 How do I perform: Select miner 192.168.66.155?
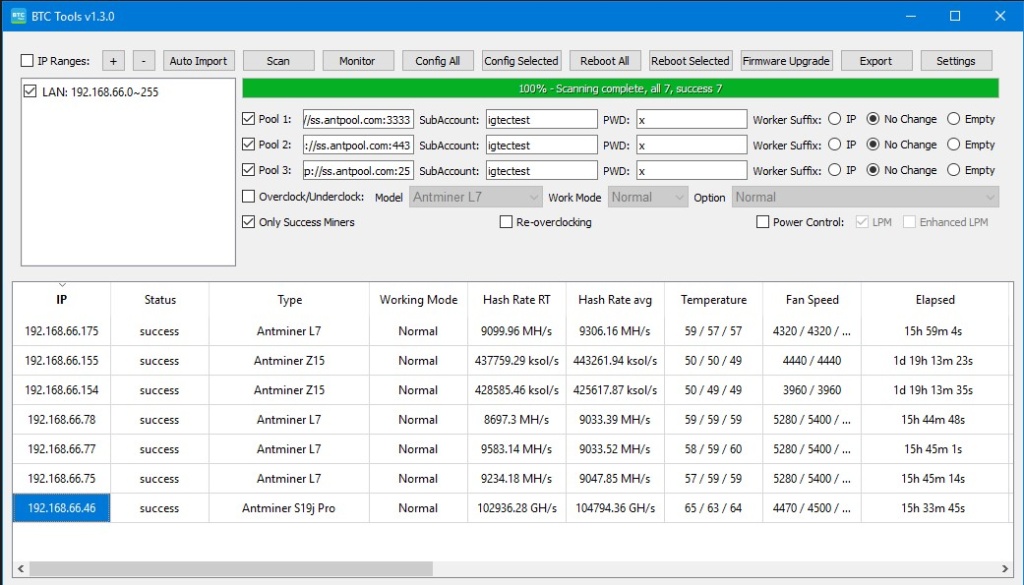pos(61,360)
